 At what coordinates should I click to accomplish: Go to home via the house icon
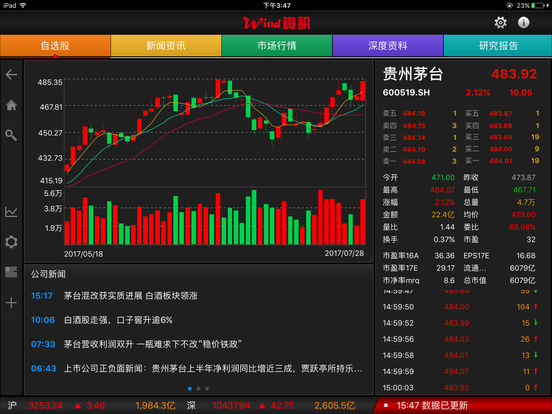point(11,105)
